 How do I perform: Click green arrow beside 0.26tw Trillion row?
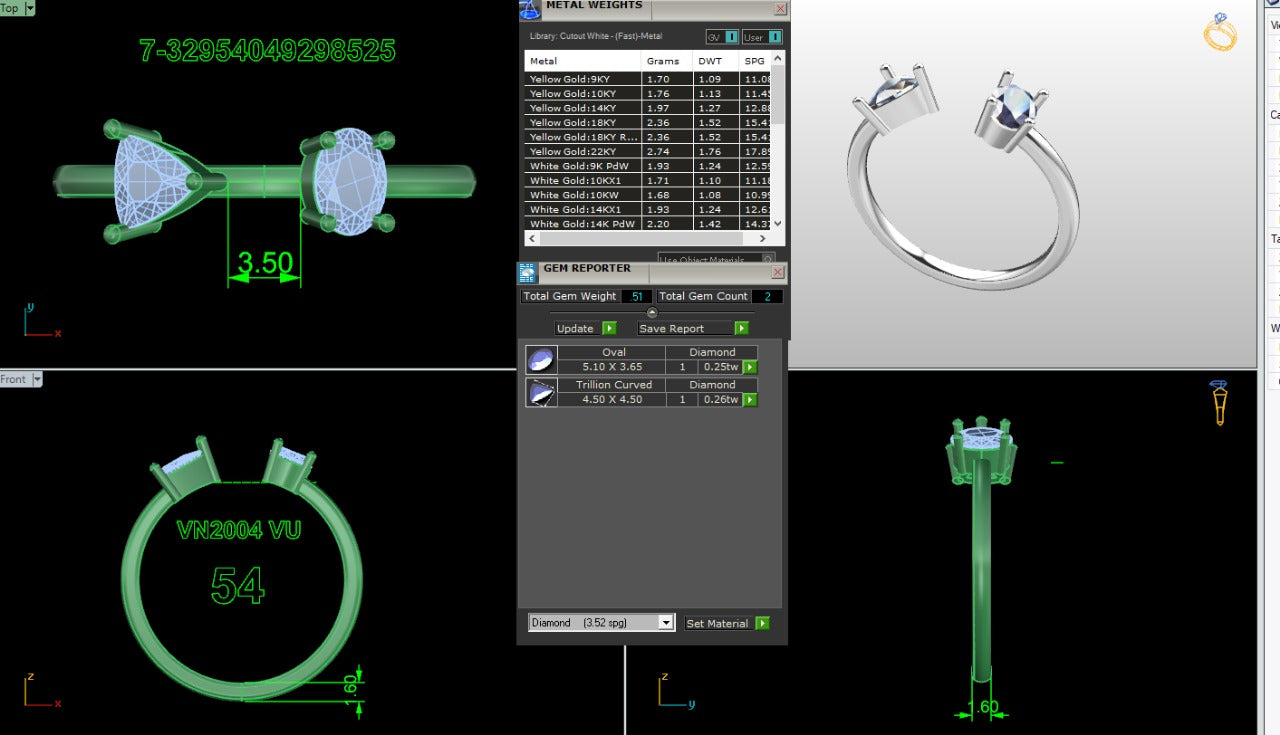(750, 400)
